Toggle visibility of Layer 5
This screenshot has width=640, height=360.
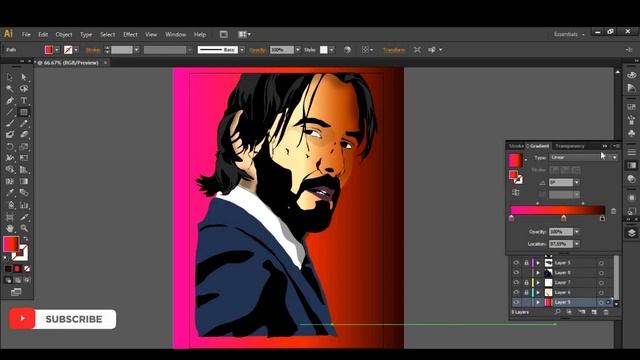coord(516,263)
